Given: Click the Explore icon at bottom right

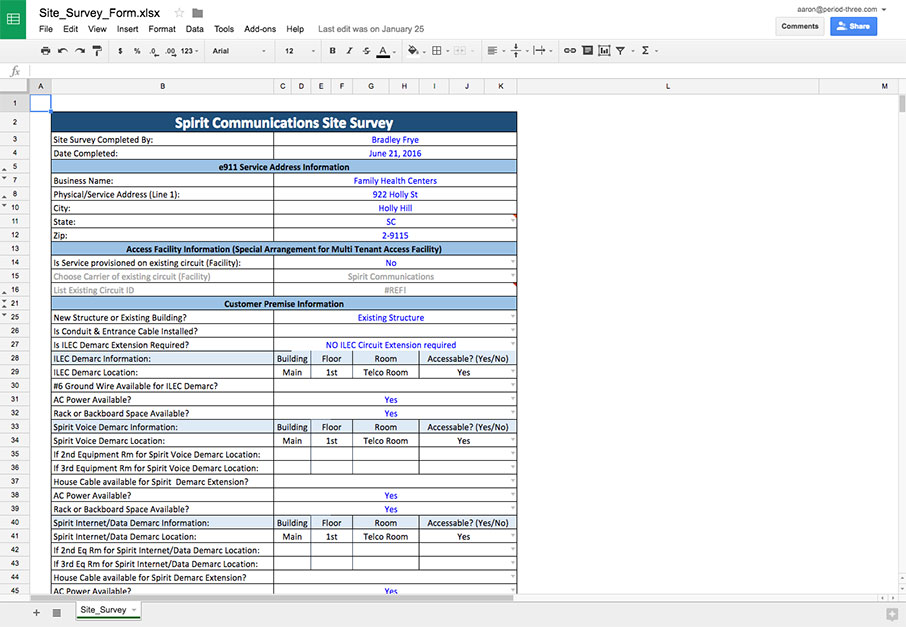Looking at the screenshot, I should (x=892, y=613).
